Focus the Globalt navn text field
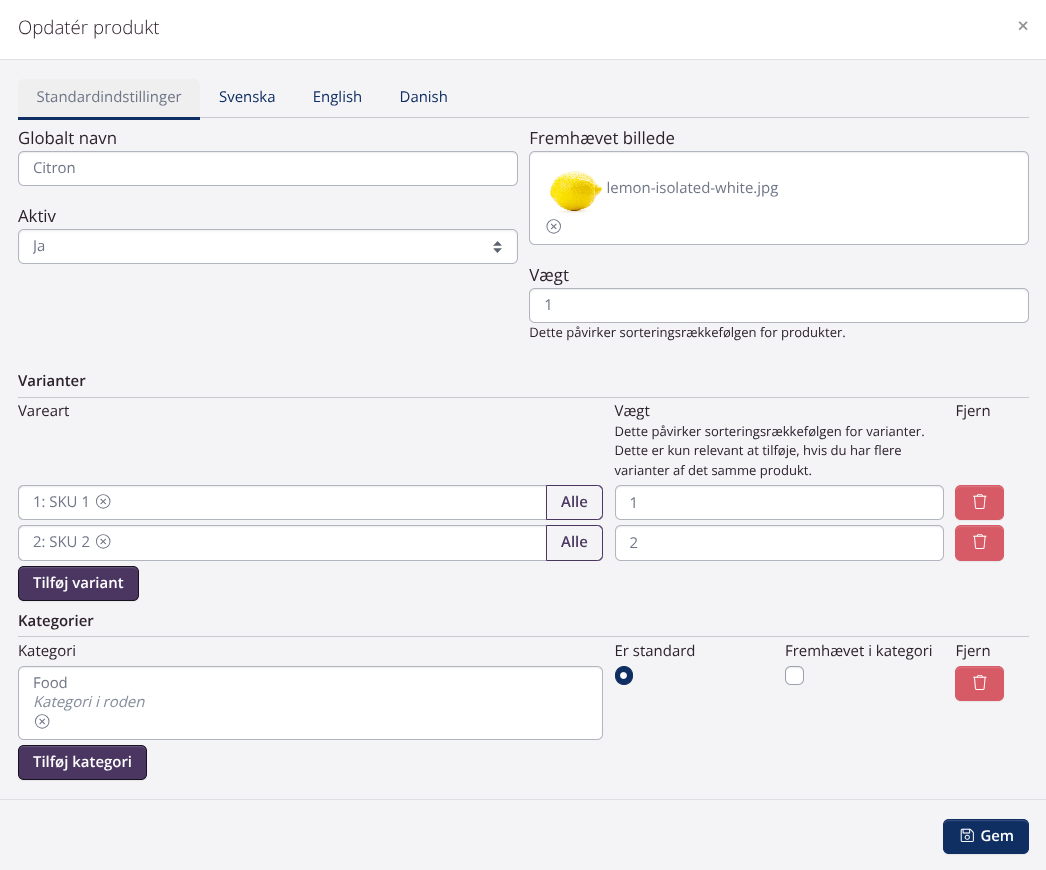Image resolution: width=1046 pixels, height=870 pixels. [268, 168]
